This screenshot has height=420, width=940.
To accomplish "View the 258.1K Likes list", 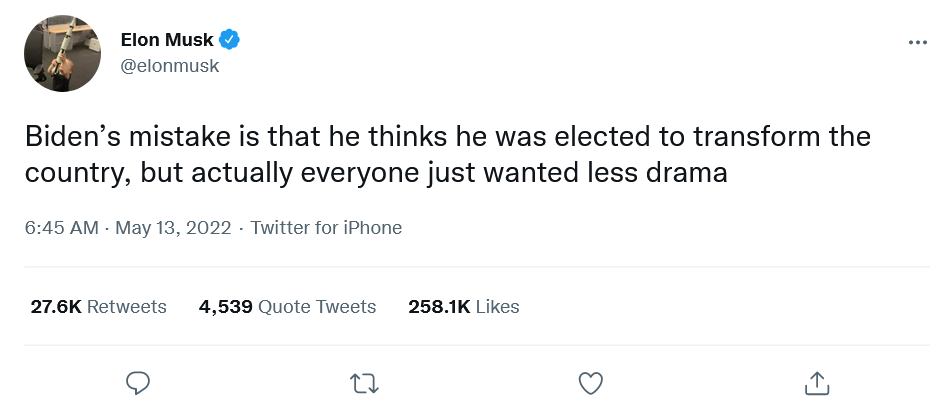I will point(463,306).
